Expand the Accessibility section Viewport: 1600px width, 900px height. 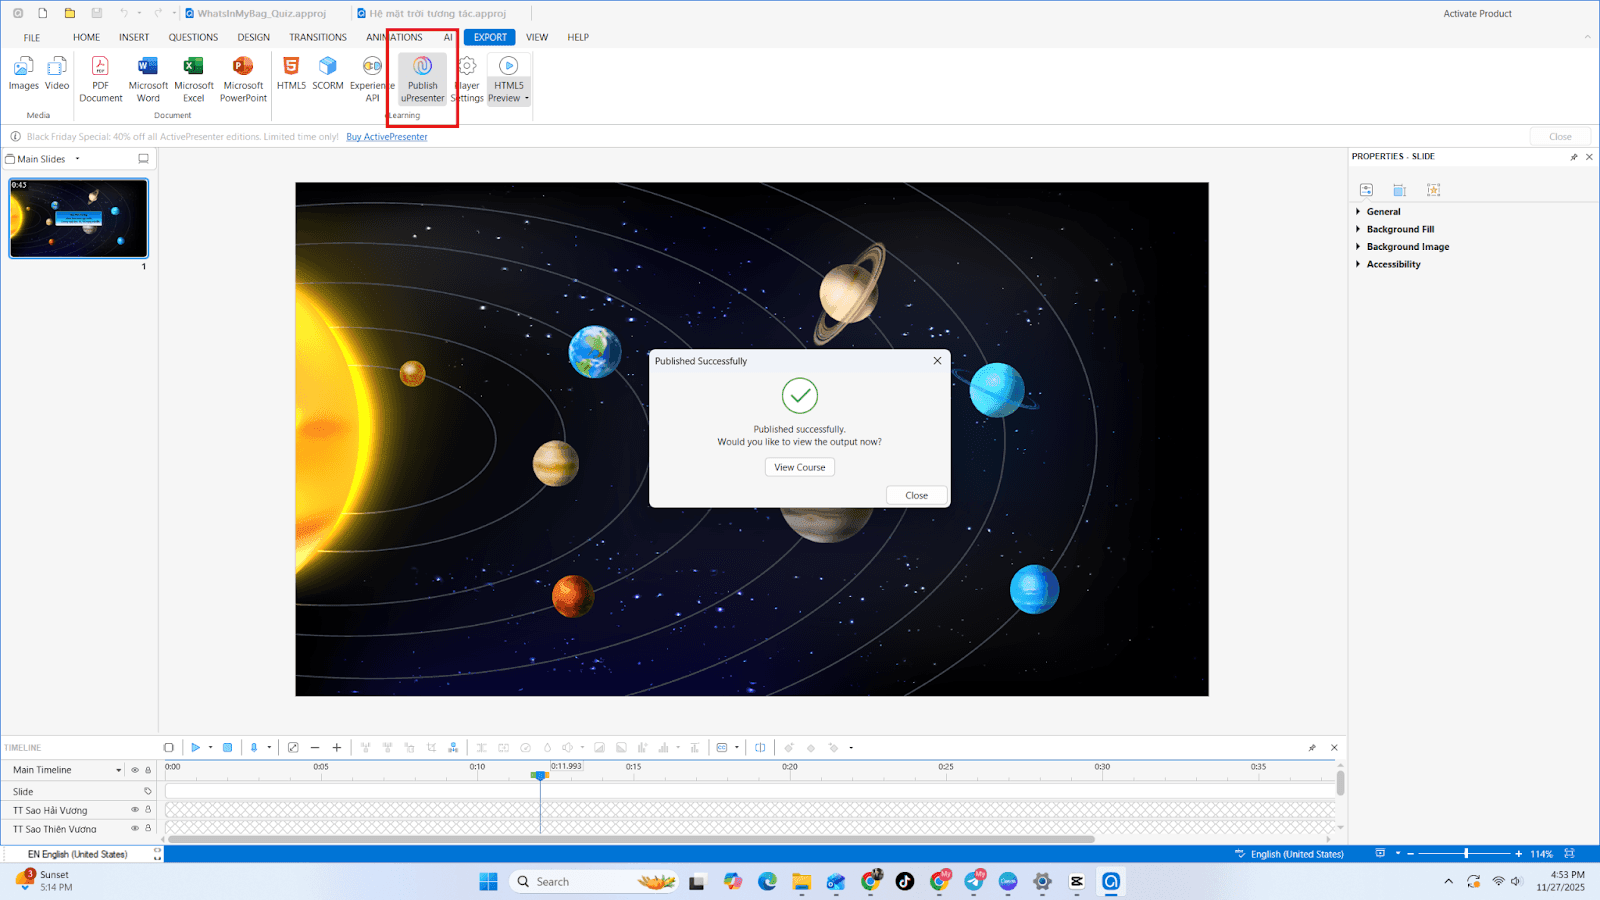click(x=1393, y=264)
